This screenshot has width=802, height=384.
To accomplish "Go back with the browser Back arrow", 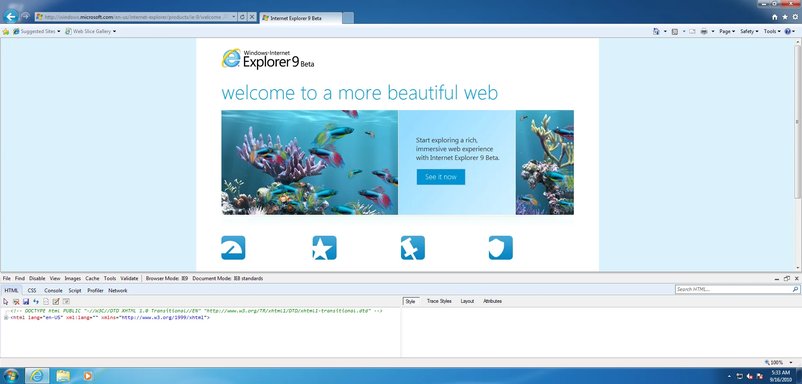I will (10, 16).
